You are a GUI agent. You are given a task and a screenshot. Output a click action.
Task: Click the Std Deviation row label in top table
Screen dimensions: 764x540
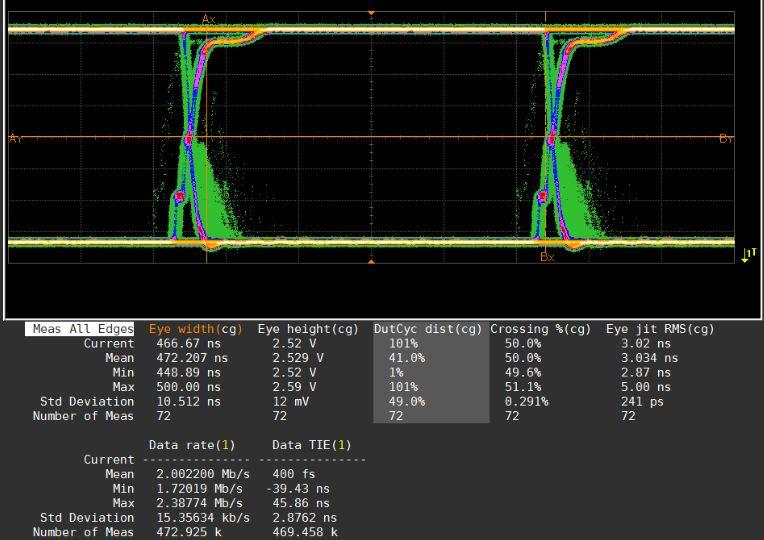(87, 402)
